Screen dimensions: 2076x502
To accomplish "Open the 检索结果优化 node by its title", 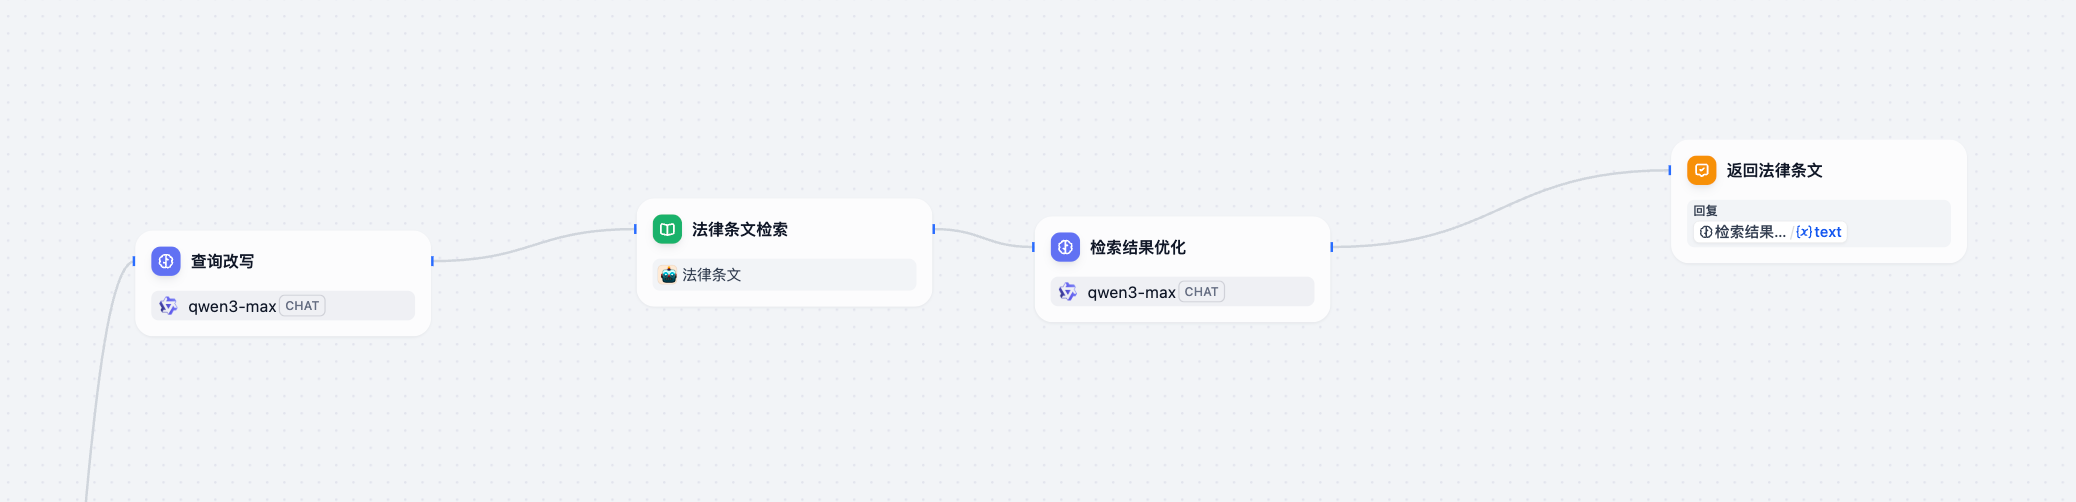I will pyautogui.click(x=1137, y=247).
